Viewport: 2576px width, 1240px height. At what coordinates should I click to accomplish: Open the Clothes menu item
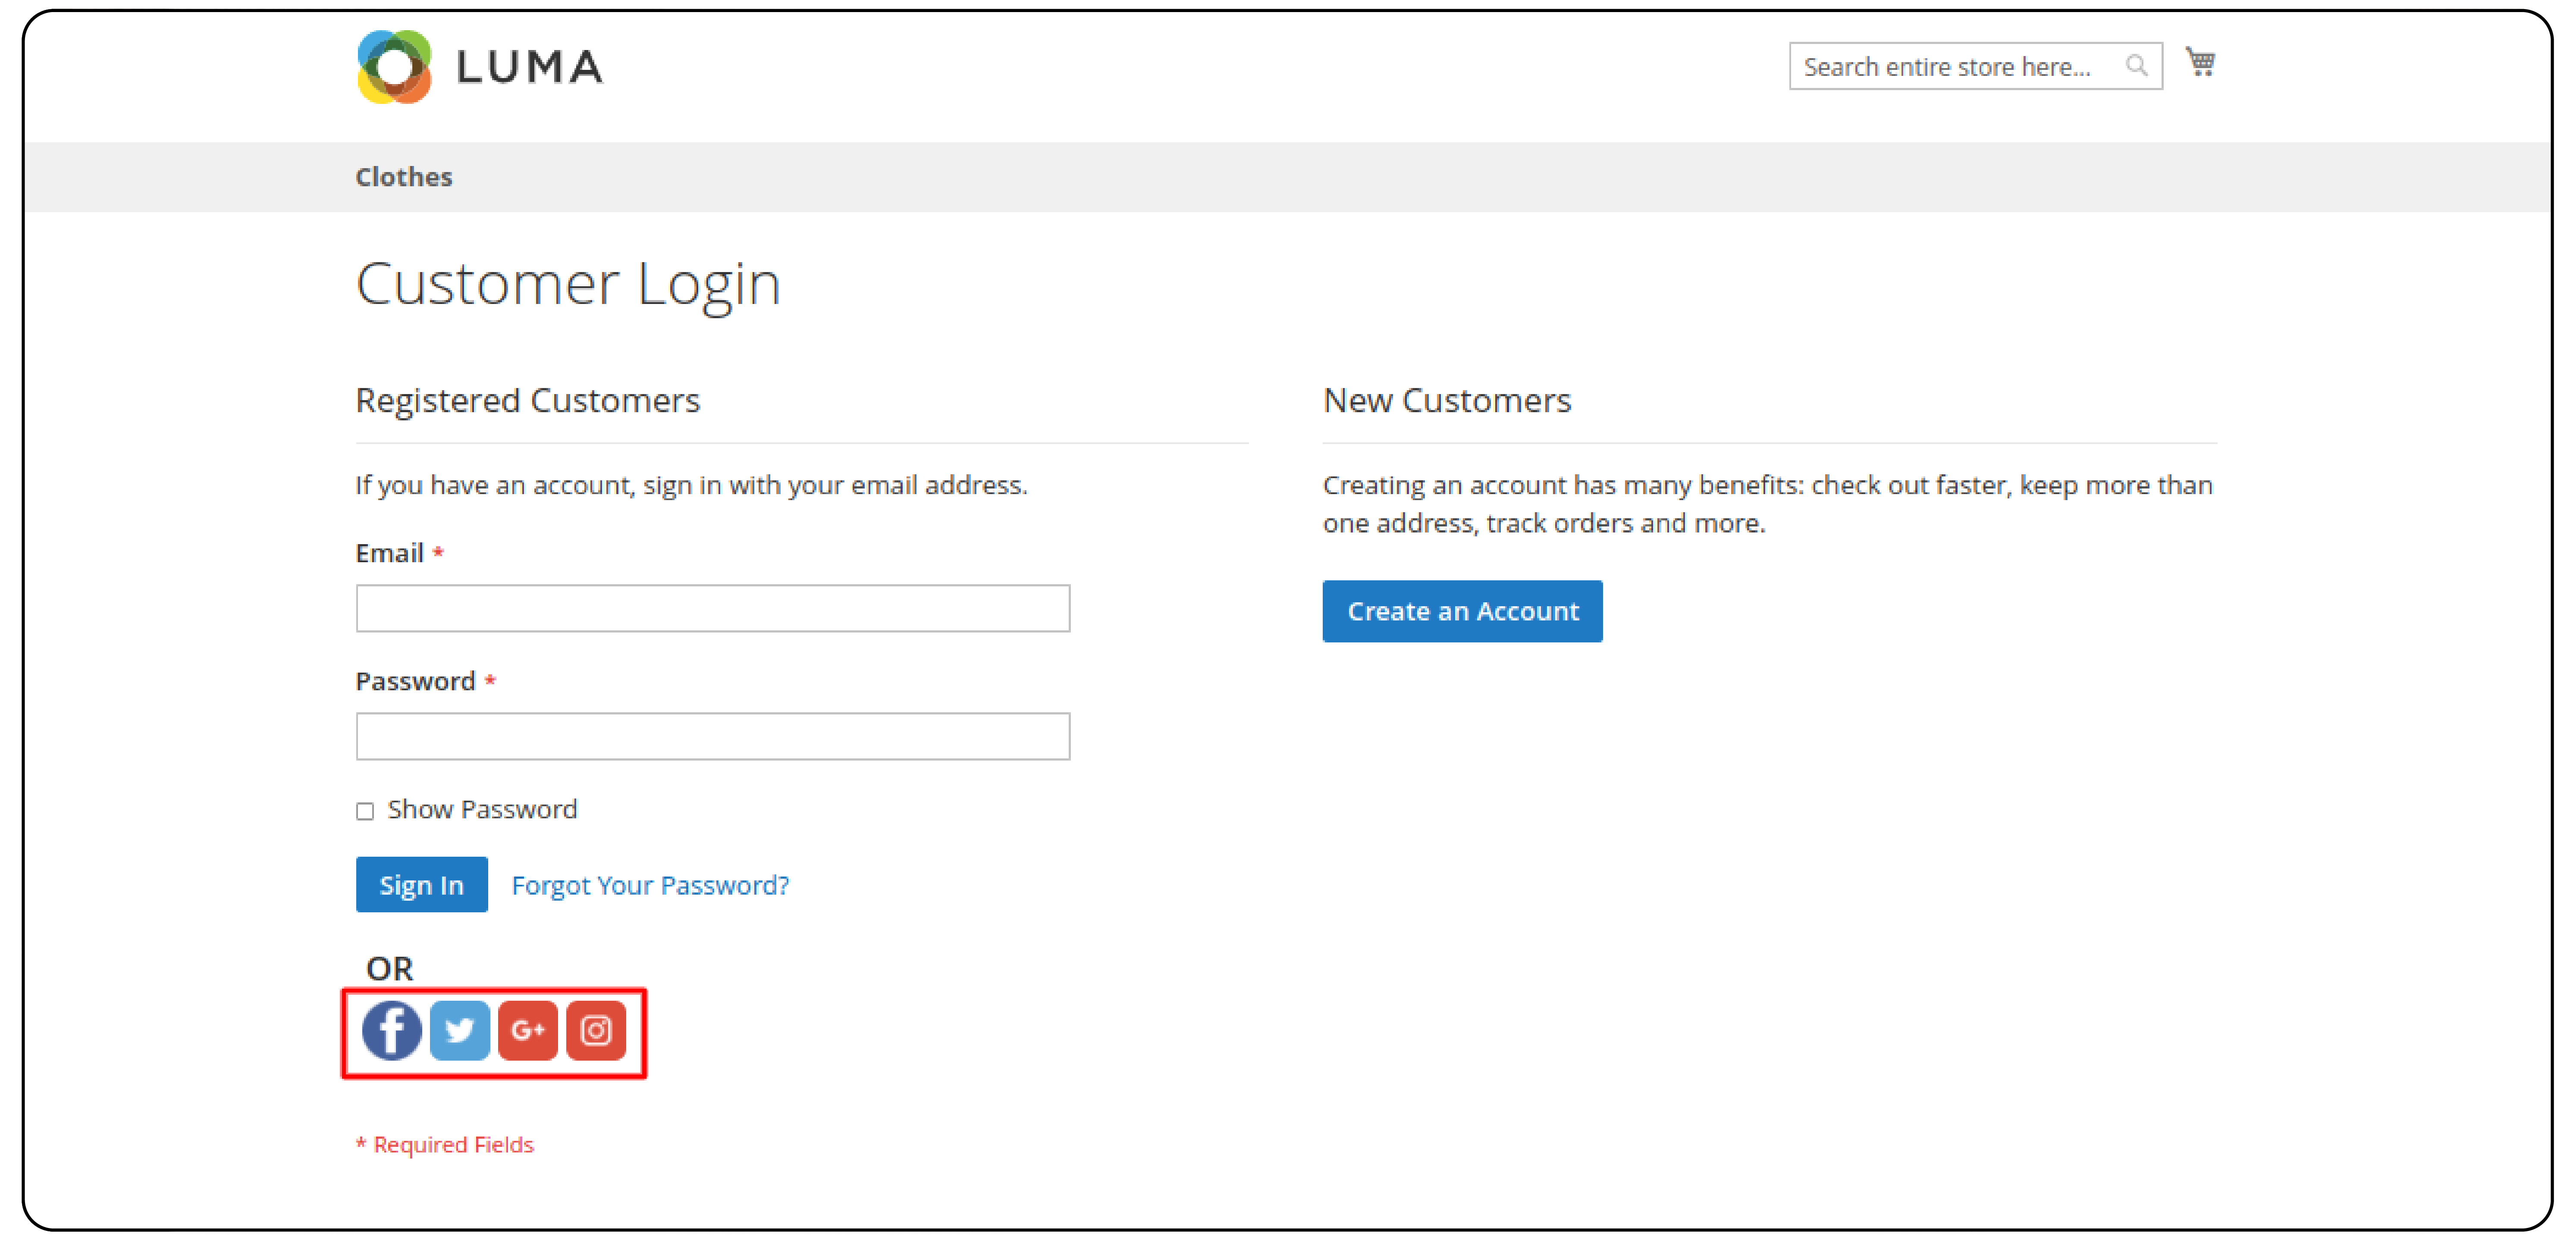pos(404,177)
